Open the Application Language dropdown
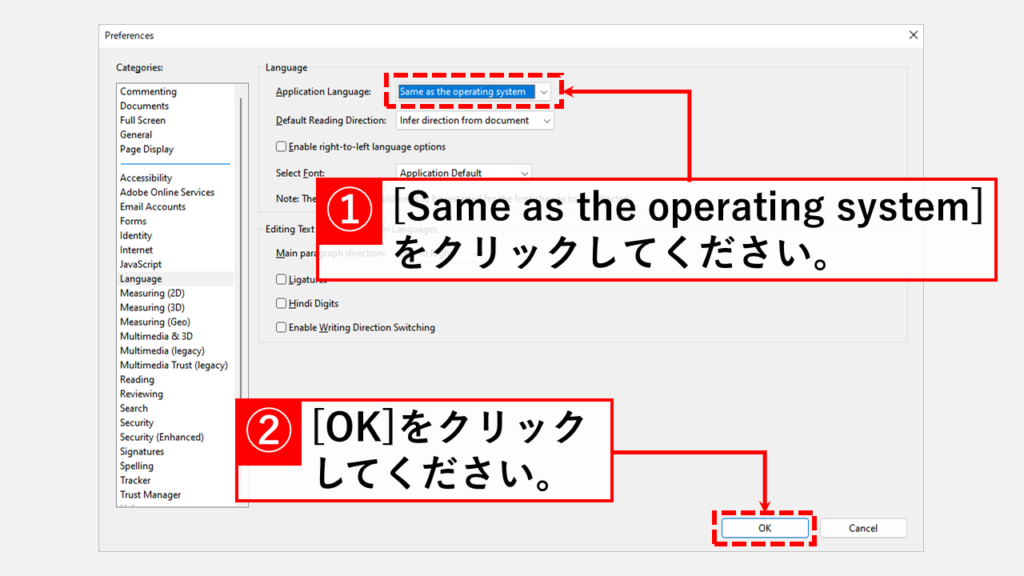1024x576 pixels. (474, 92)
